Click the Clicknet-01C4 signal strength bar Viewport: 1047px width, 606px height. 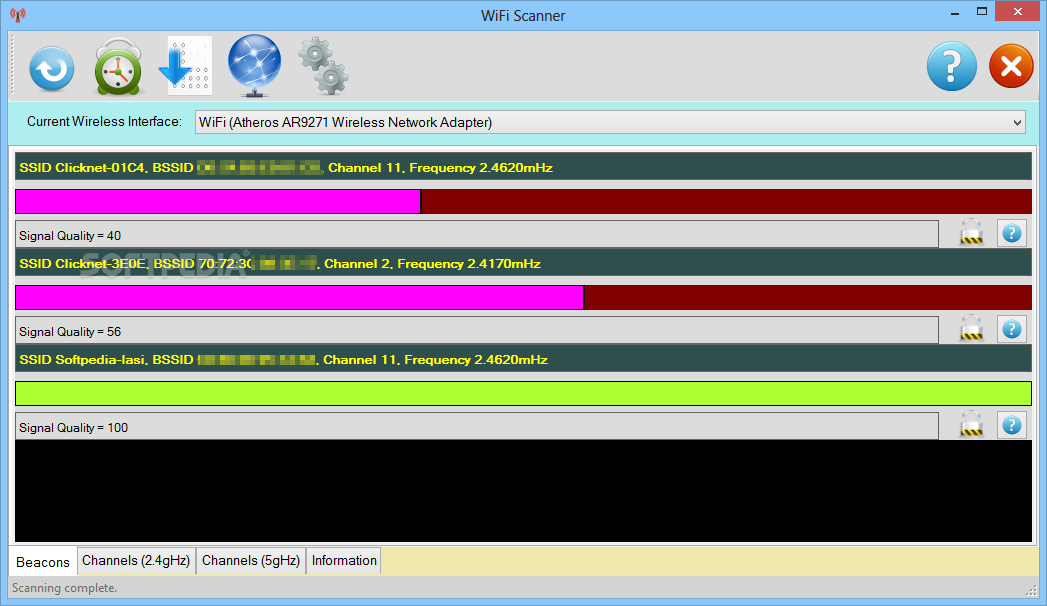pyautogui.click(x=524, y=202)
